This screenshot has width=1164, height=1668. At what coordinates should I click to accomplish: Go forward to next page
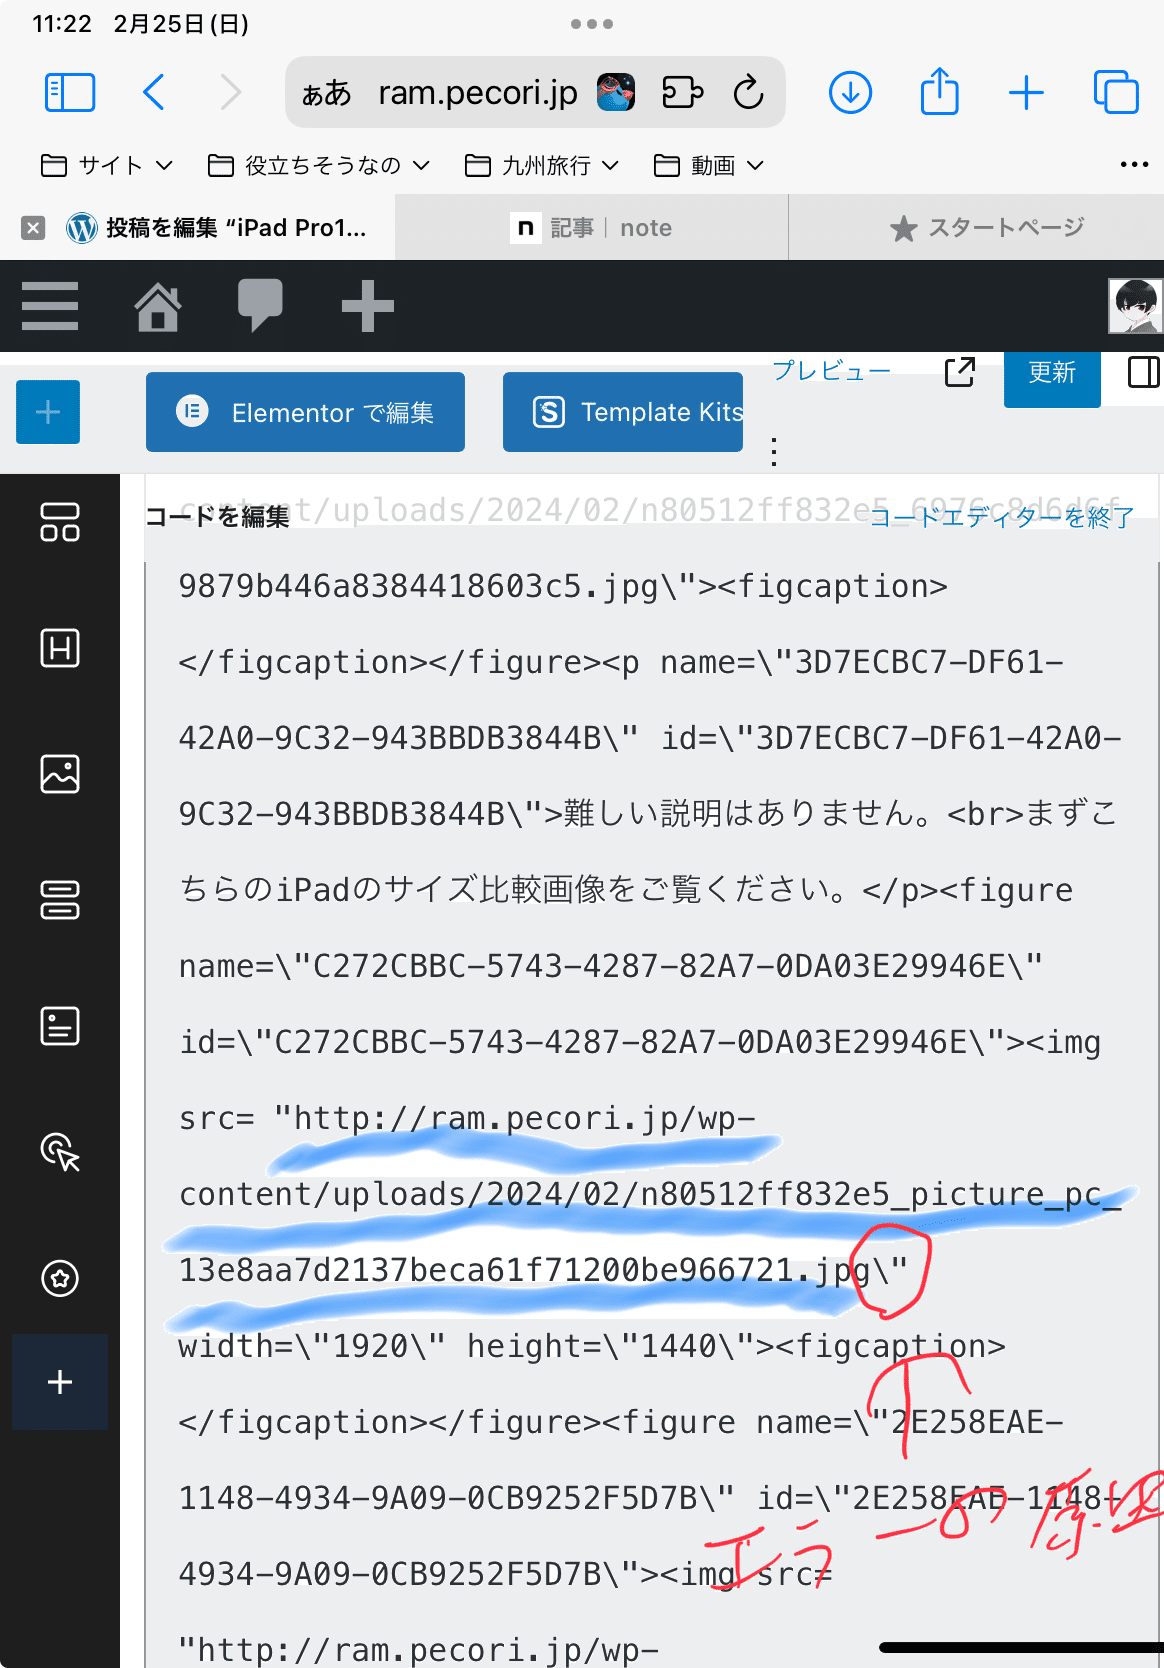point(230,93)
